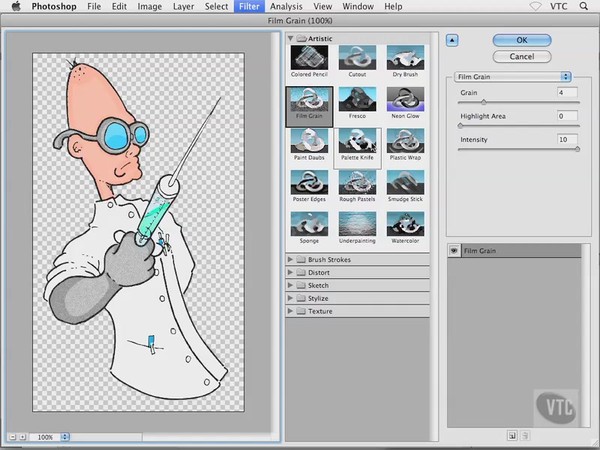Open the Analysis menu
This screenshot has width=600, height=450.
pos(286,7)
